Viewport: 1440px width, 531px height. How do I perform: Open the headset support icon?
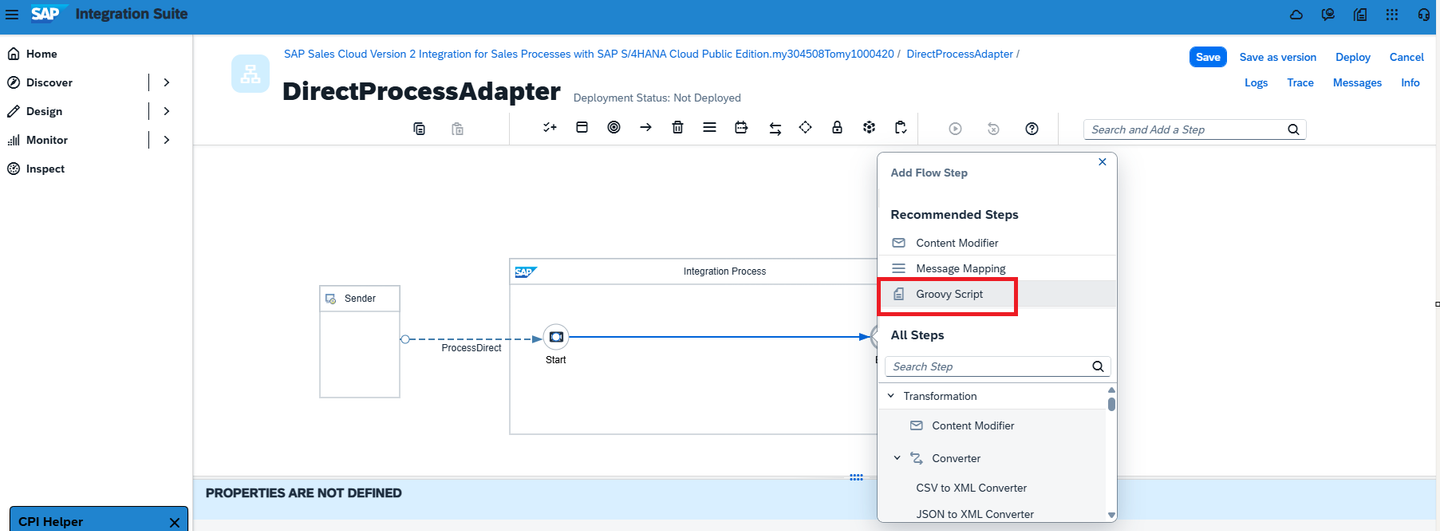point(1424,15)
